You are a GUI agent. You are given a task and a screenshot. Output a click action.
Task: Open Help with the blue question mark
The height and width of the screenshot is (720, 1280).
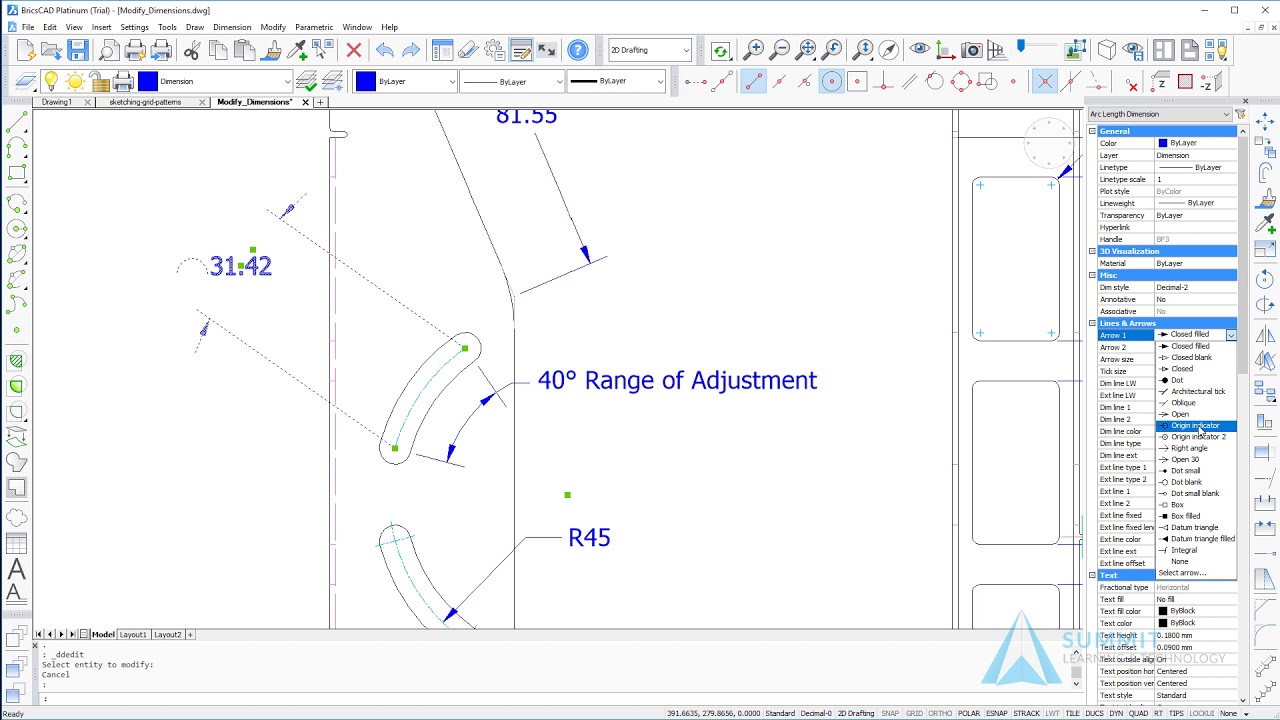click(578, 50)
